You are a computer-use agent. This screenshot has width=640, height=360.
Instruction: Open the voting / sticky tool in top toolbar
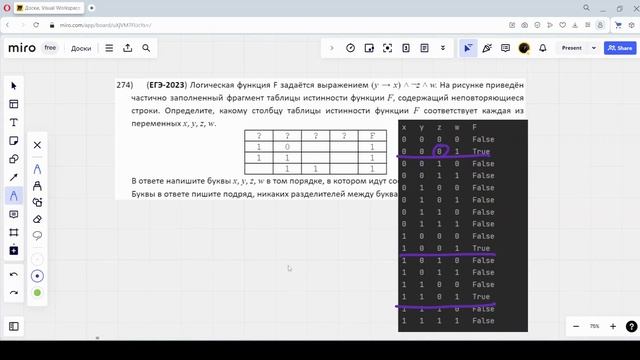coord(369,48)
